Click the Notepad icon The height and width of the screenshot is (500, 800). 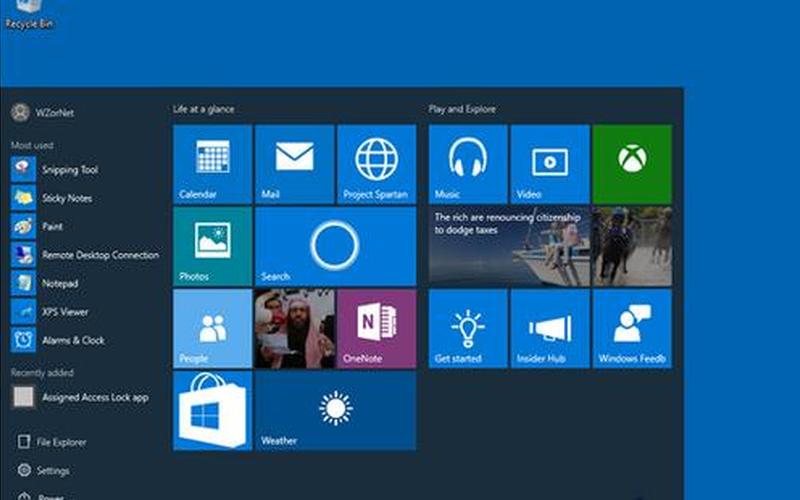(x=23, y=283)
